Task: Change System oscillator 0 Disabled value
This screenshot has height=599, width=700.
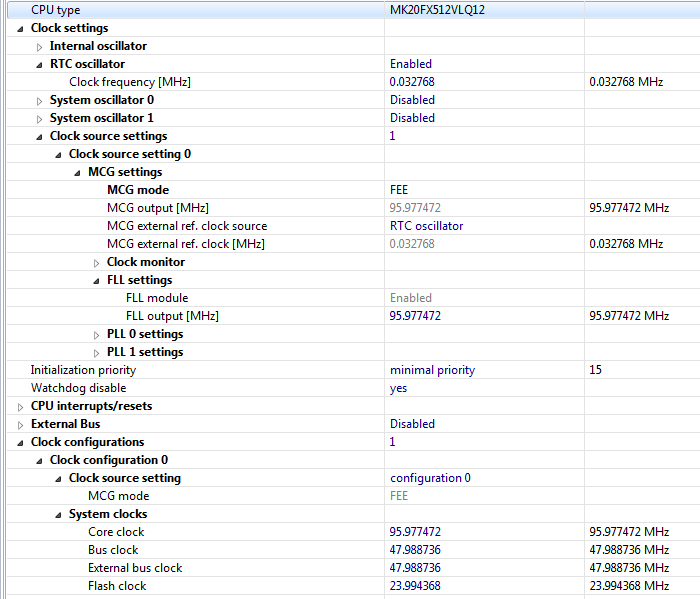Action: click(x=412, y=100)
